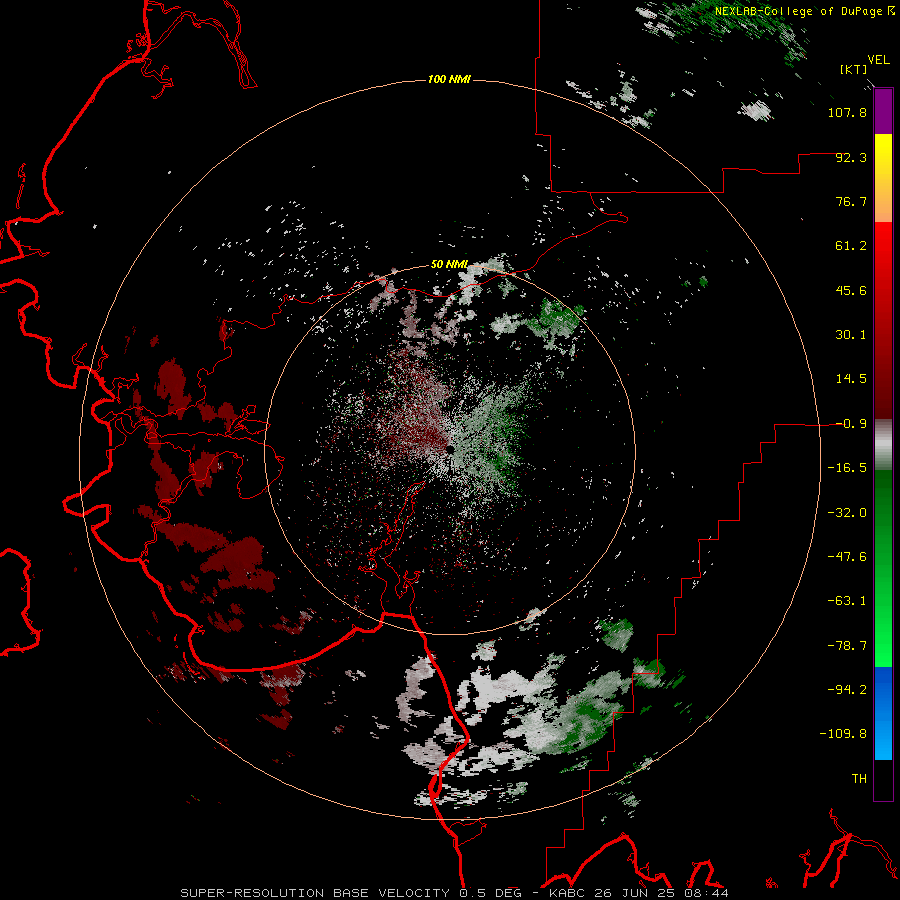Select the 107.8 velocity scale value

click(x=847, y=112)
